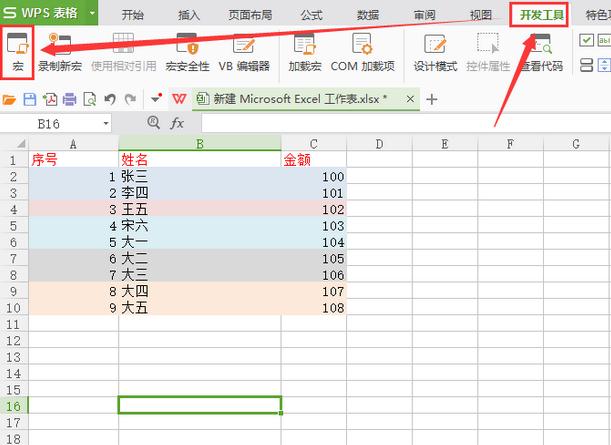
Task: Switch to the 开发工具 ribbon tab
Action: click(x=541, y=15)
